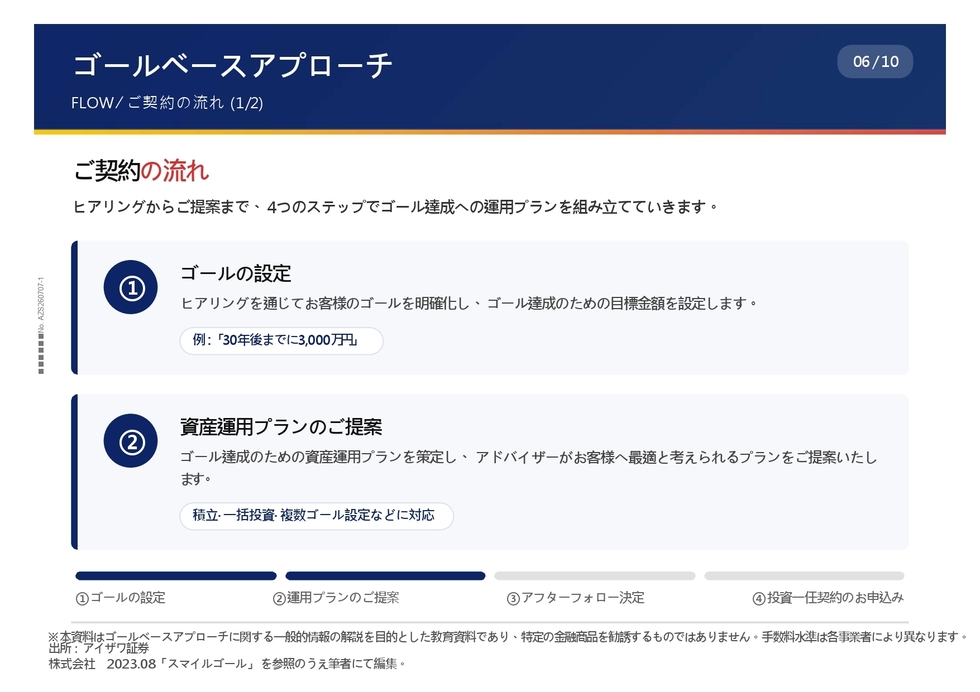Select the ①ゴールの設定 step label
The height and width of the screenshot is (692, 980).
121,598
